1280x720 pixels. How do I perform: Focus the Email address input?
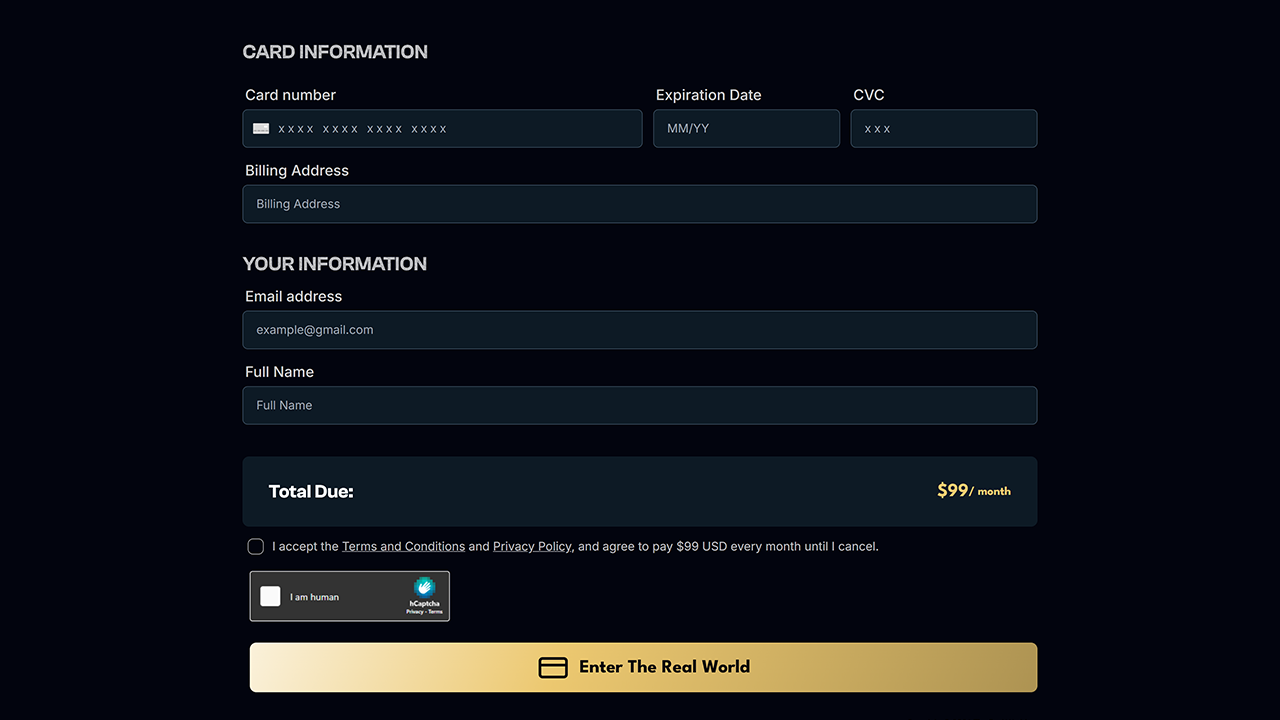tap(639, 330)
